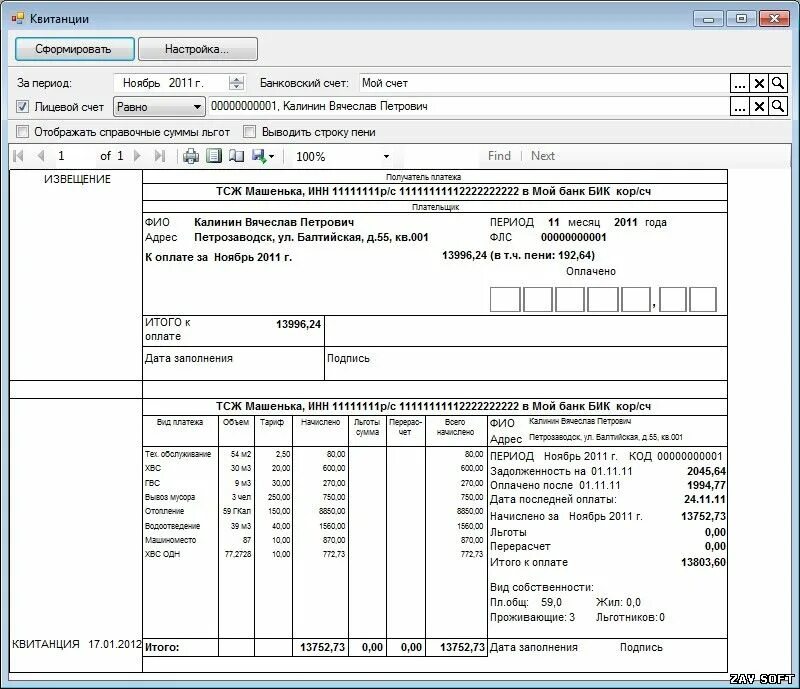Go to previous report page
800x689 pixels.
pyautogui.click(x=41, y=156)
